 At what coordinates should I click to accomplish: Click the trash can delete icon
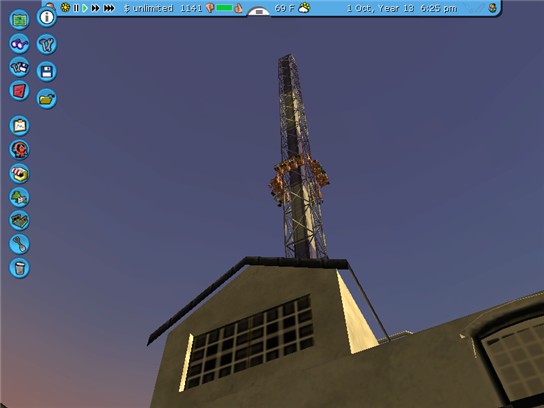(19, 268)
